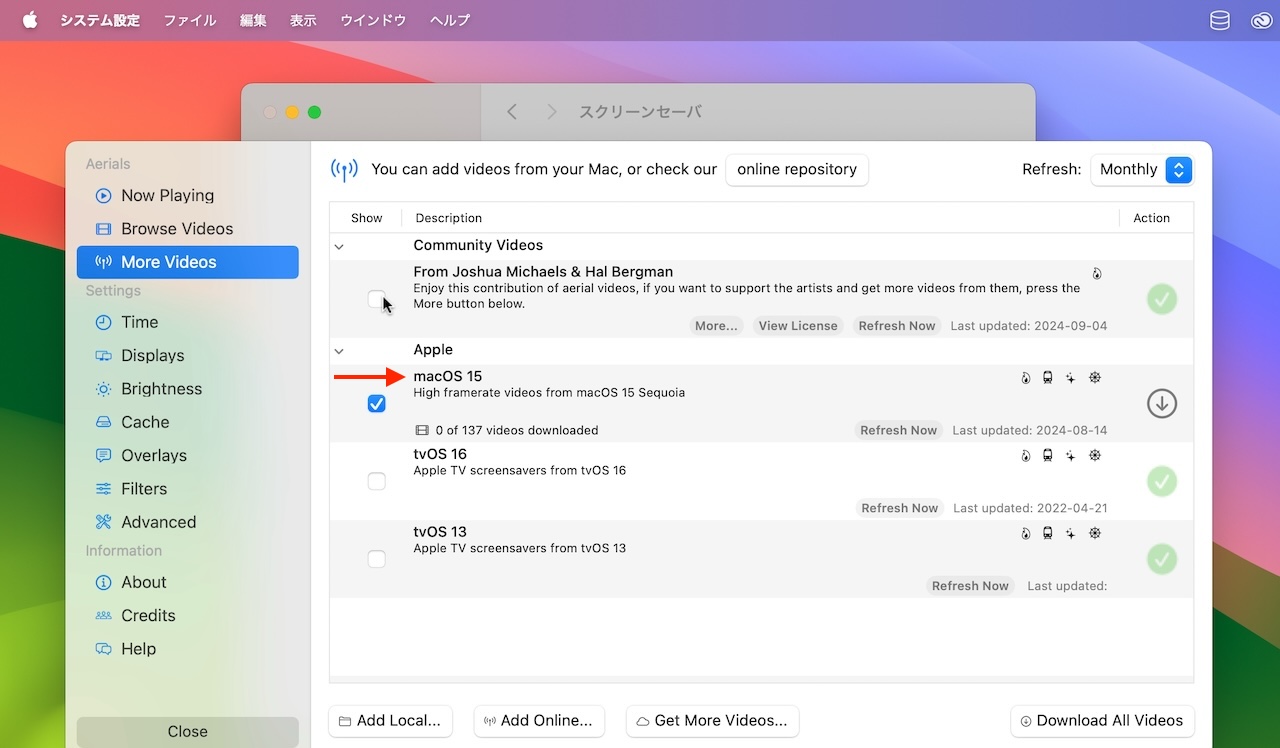Click the green checkmark in tvOS 13 row
This screenshot has height=748, width=1280.
click(x=1161, y=559)
